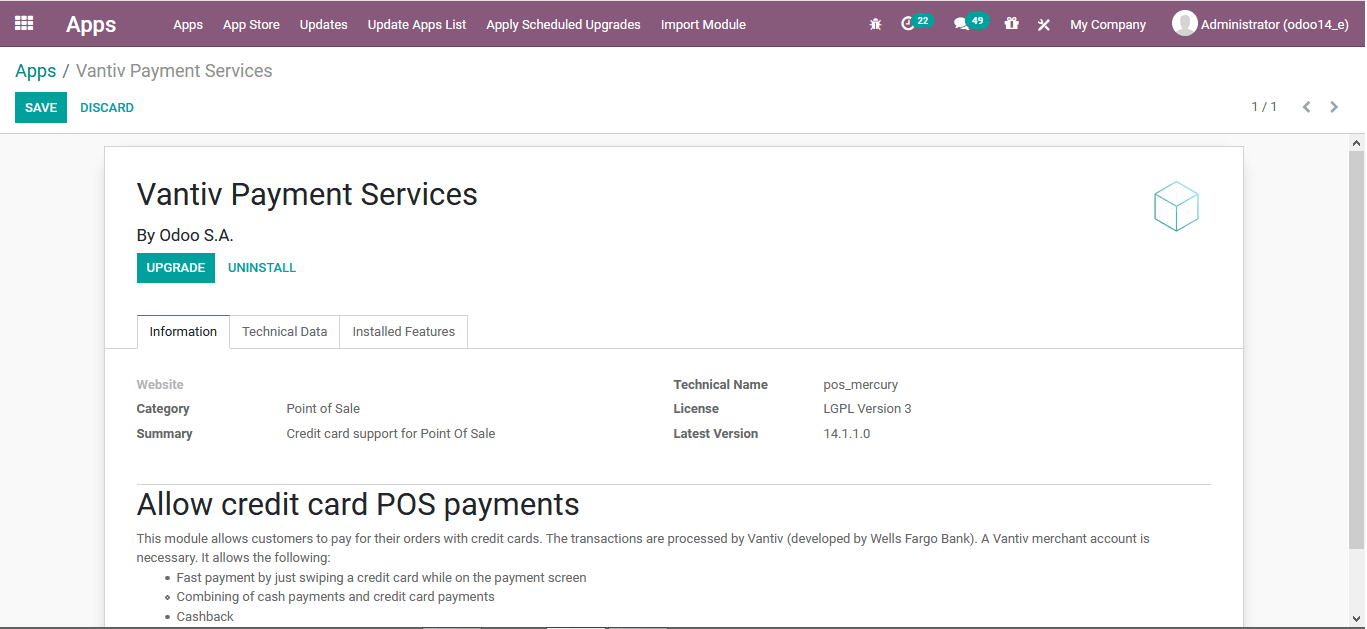The image size is (1367, 629).
Task: Click the Point of Sale category value
Action: pyautogui.click(x=323, y=408)
